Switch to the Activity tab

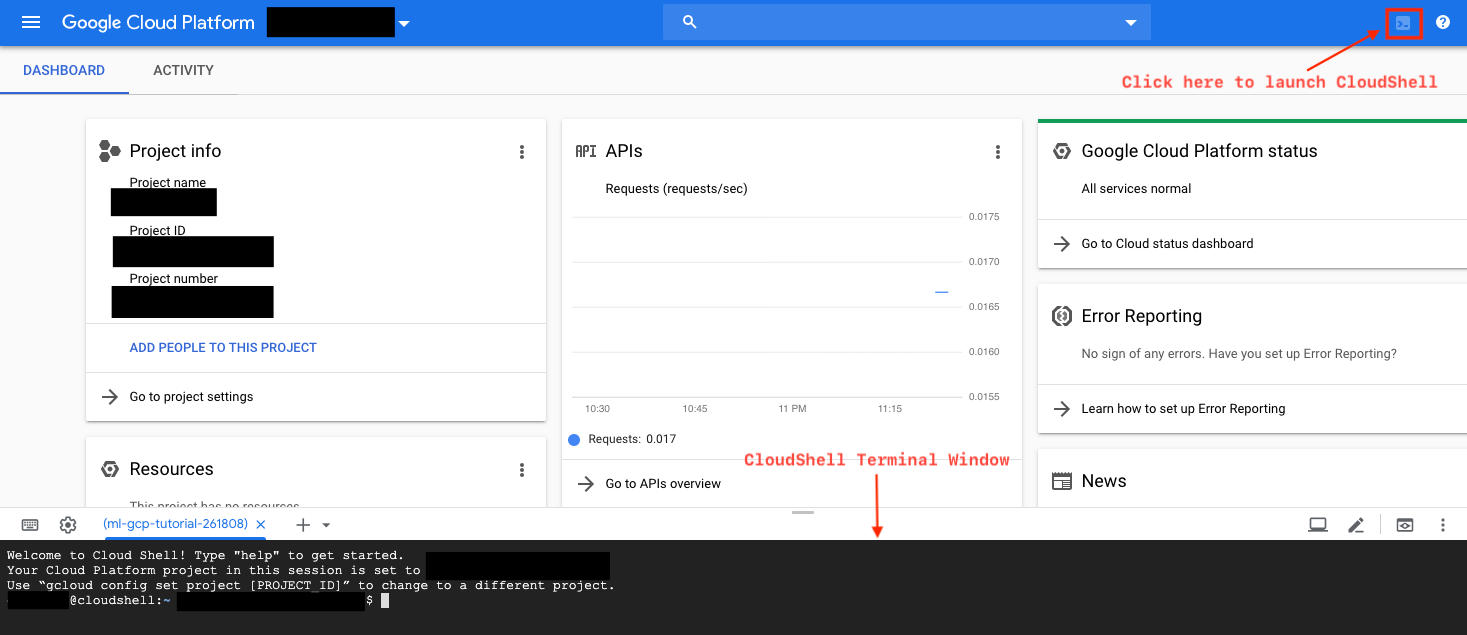(183, 71)
